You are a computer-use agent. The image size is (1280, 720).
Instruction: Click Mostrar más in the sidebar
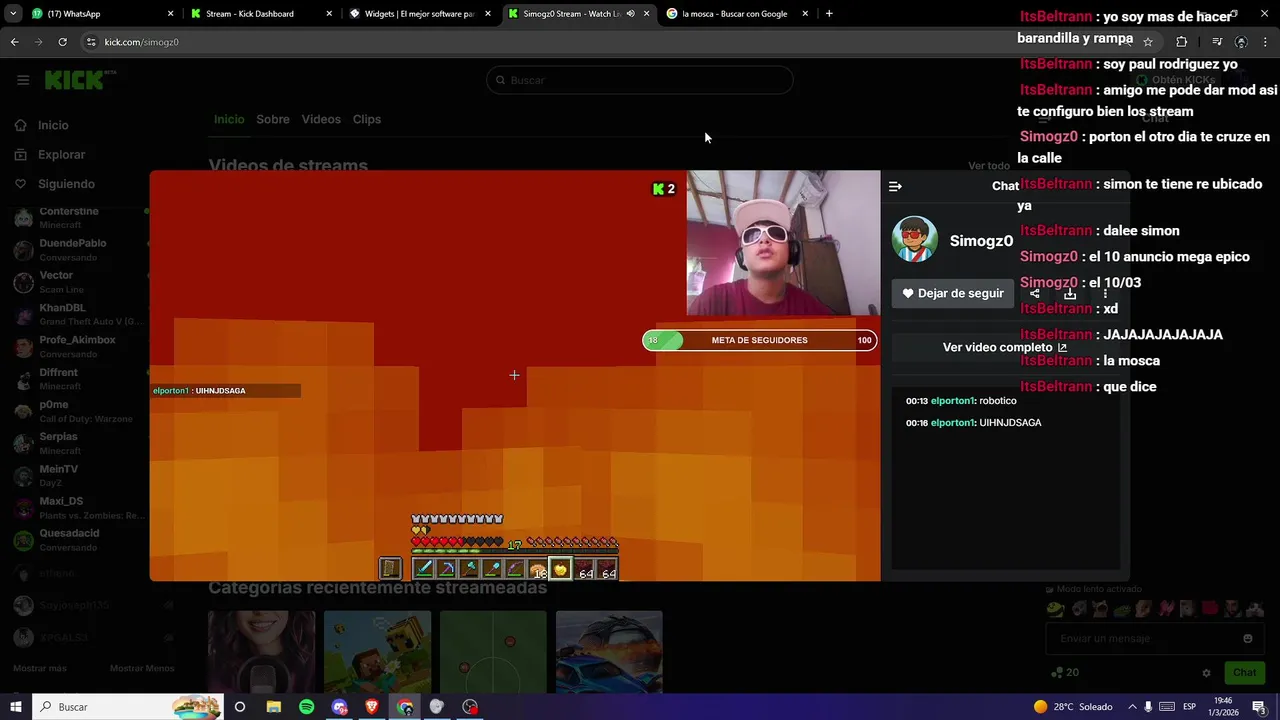coord(40,668)
